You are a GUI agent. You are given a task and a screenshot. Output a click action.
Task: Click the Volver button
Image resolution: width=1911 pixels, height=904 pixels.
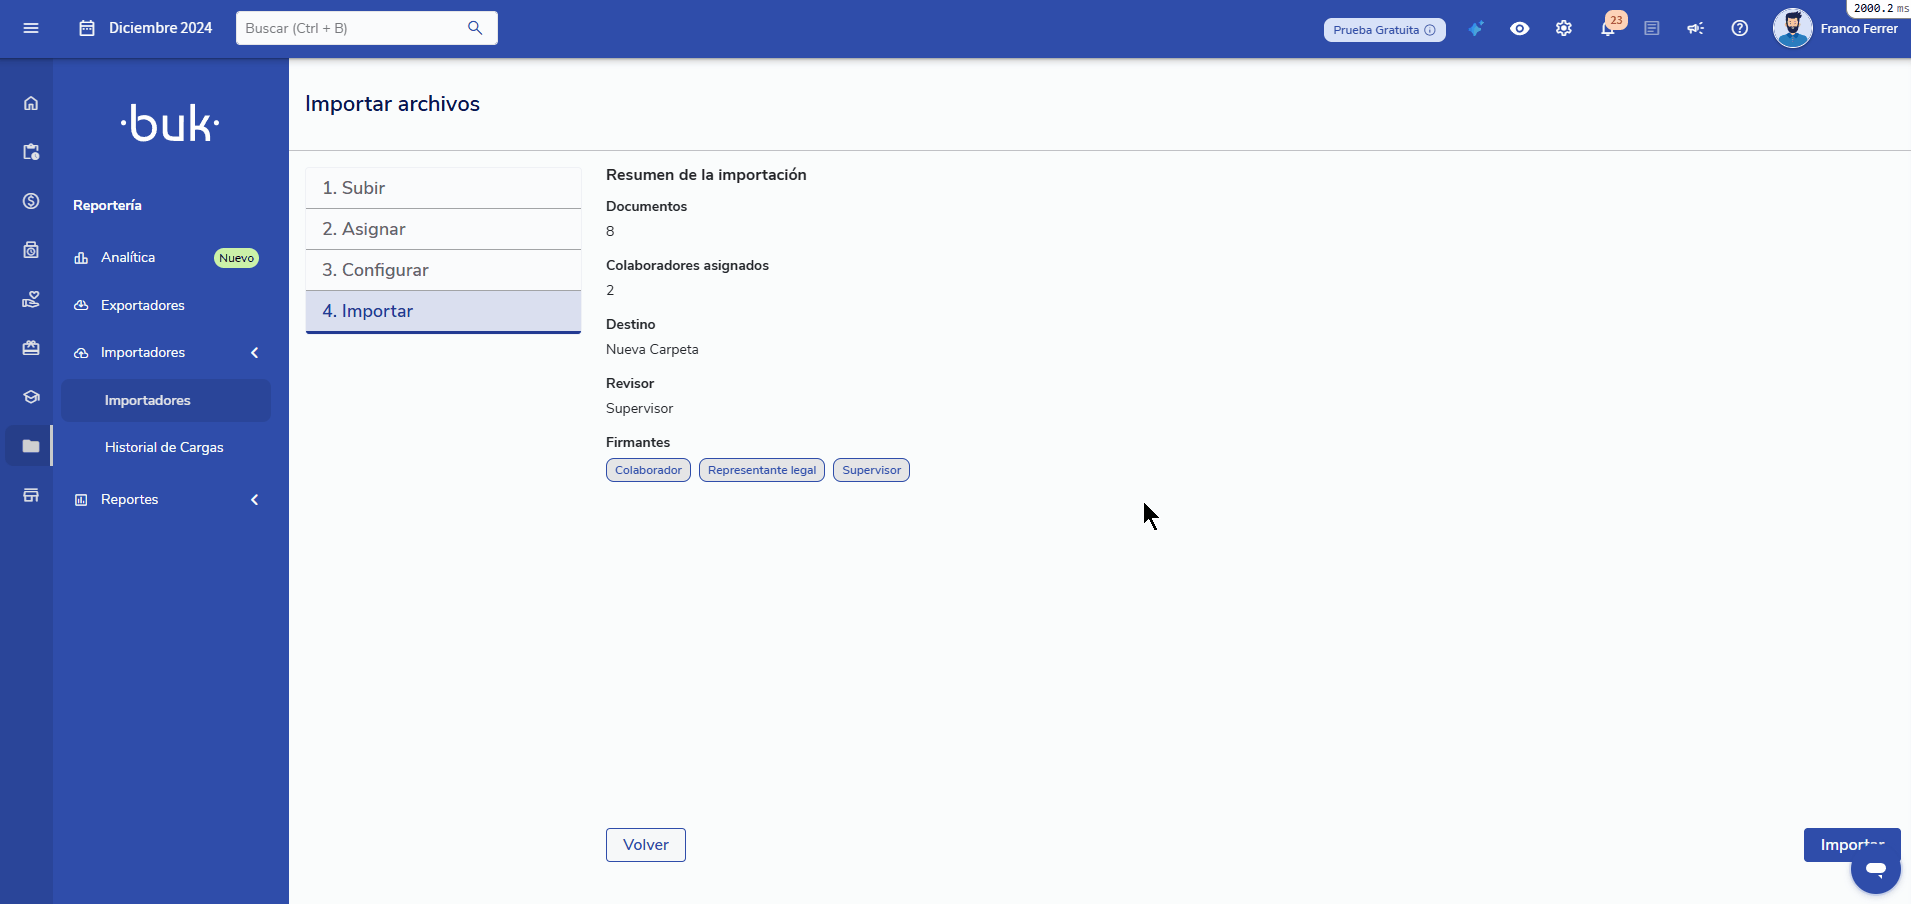coord(645,845)
